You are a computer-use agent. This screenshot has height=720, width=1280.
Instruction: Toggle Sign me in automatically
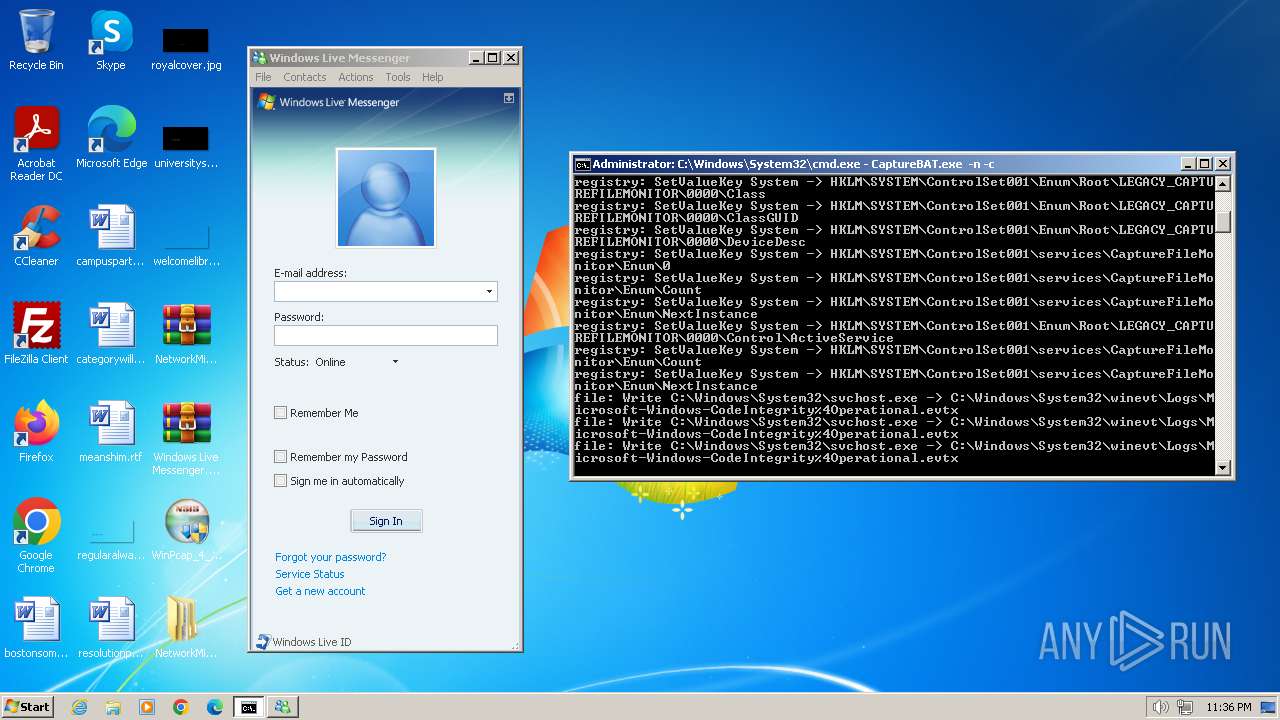(x=280, y=480)
